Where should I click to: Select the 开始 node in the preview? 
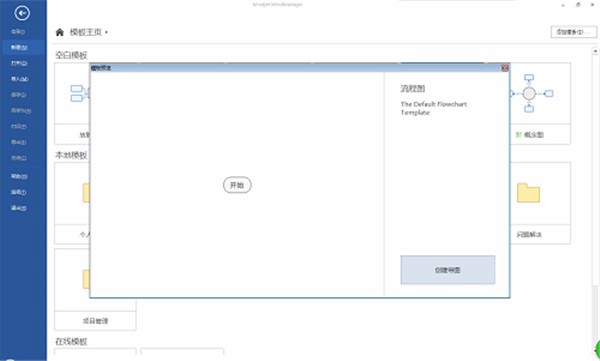[237, 185]
